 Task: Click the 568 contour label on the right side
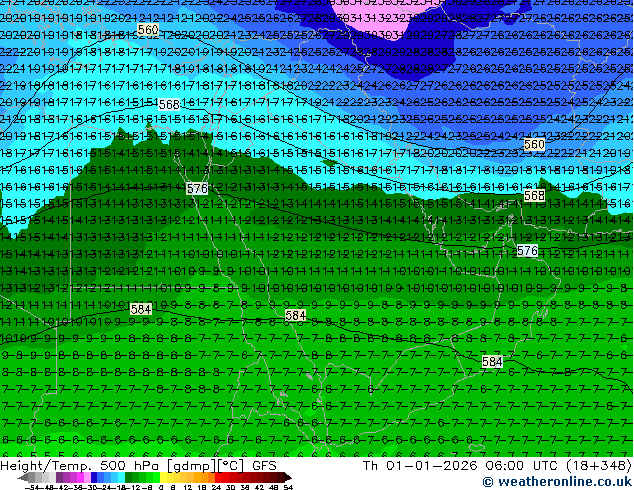(534, 196)
